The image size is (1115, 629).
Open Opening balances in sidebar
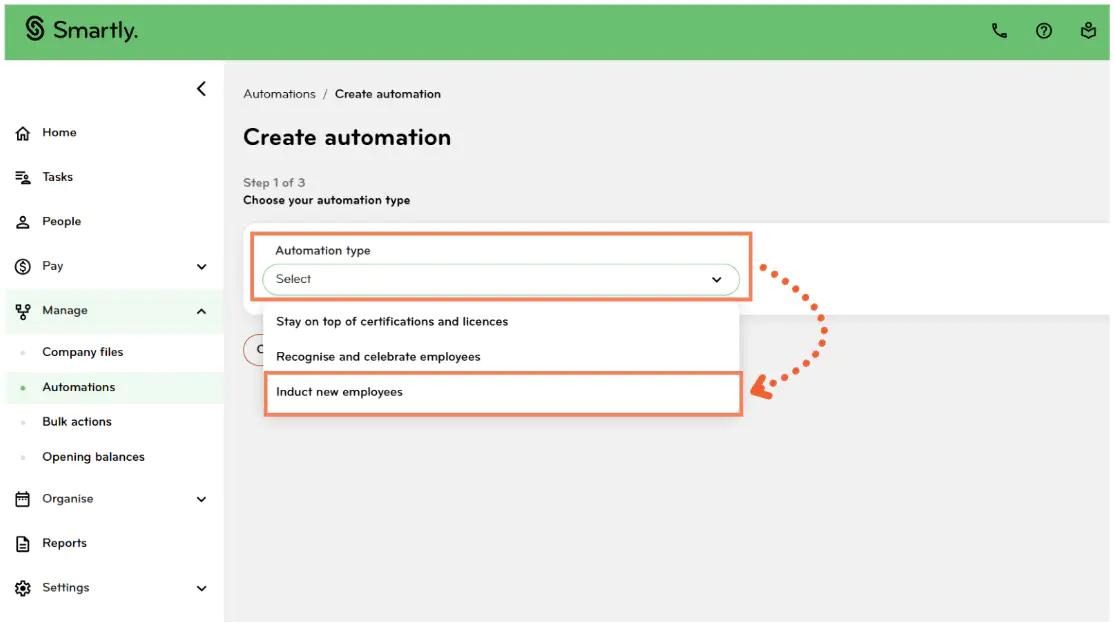point(93,457)
